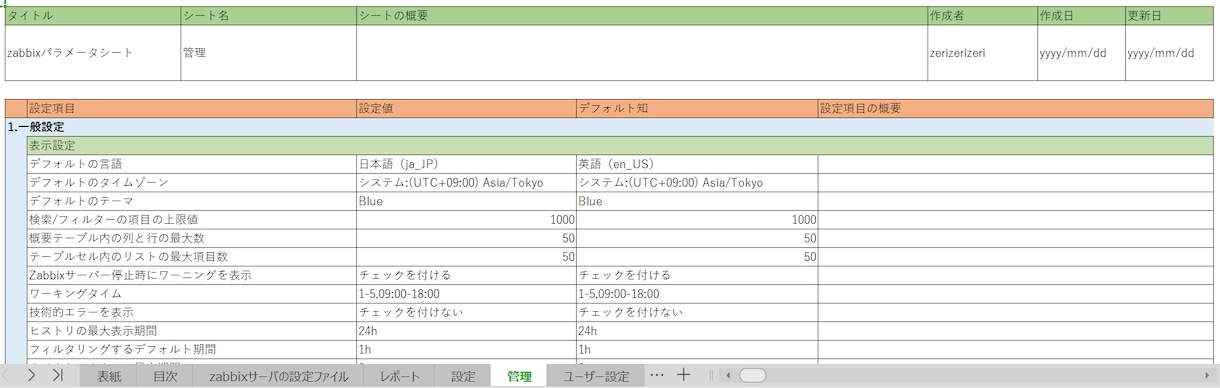Select the 技術的エラーを表示 cell
The height and width of the screenshot is (388, 1220).
click(x=191, y=312)
